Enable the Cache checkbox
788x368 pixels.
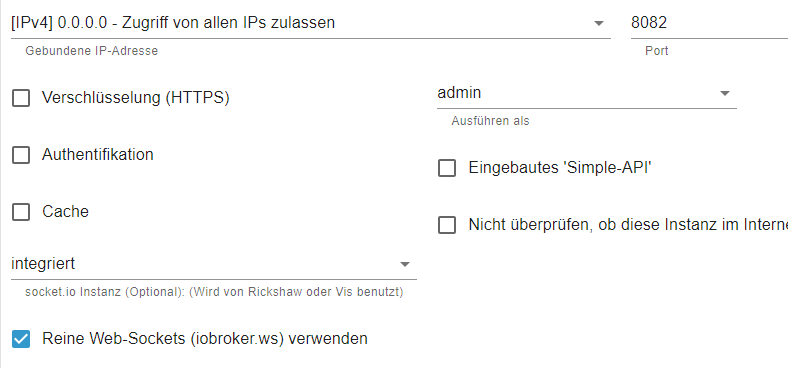point(21,212)
